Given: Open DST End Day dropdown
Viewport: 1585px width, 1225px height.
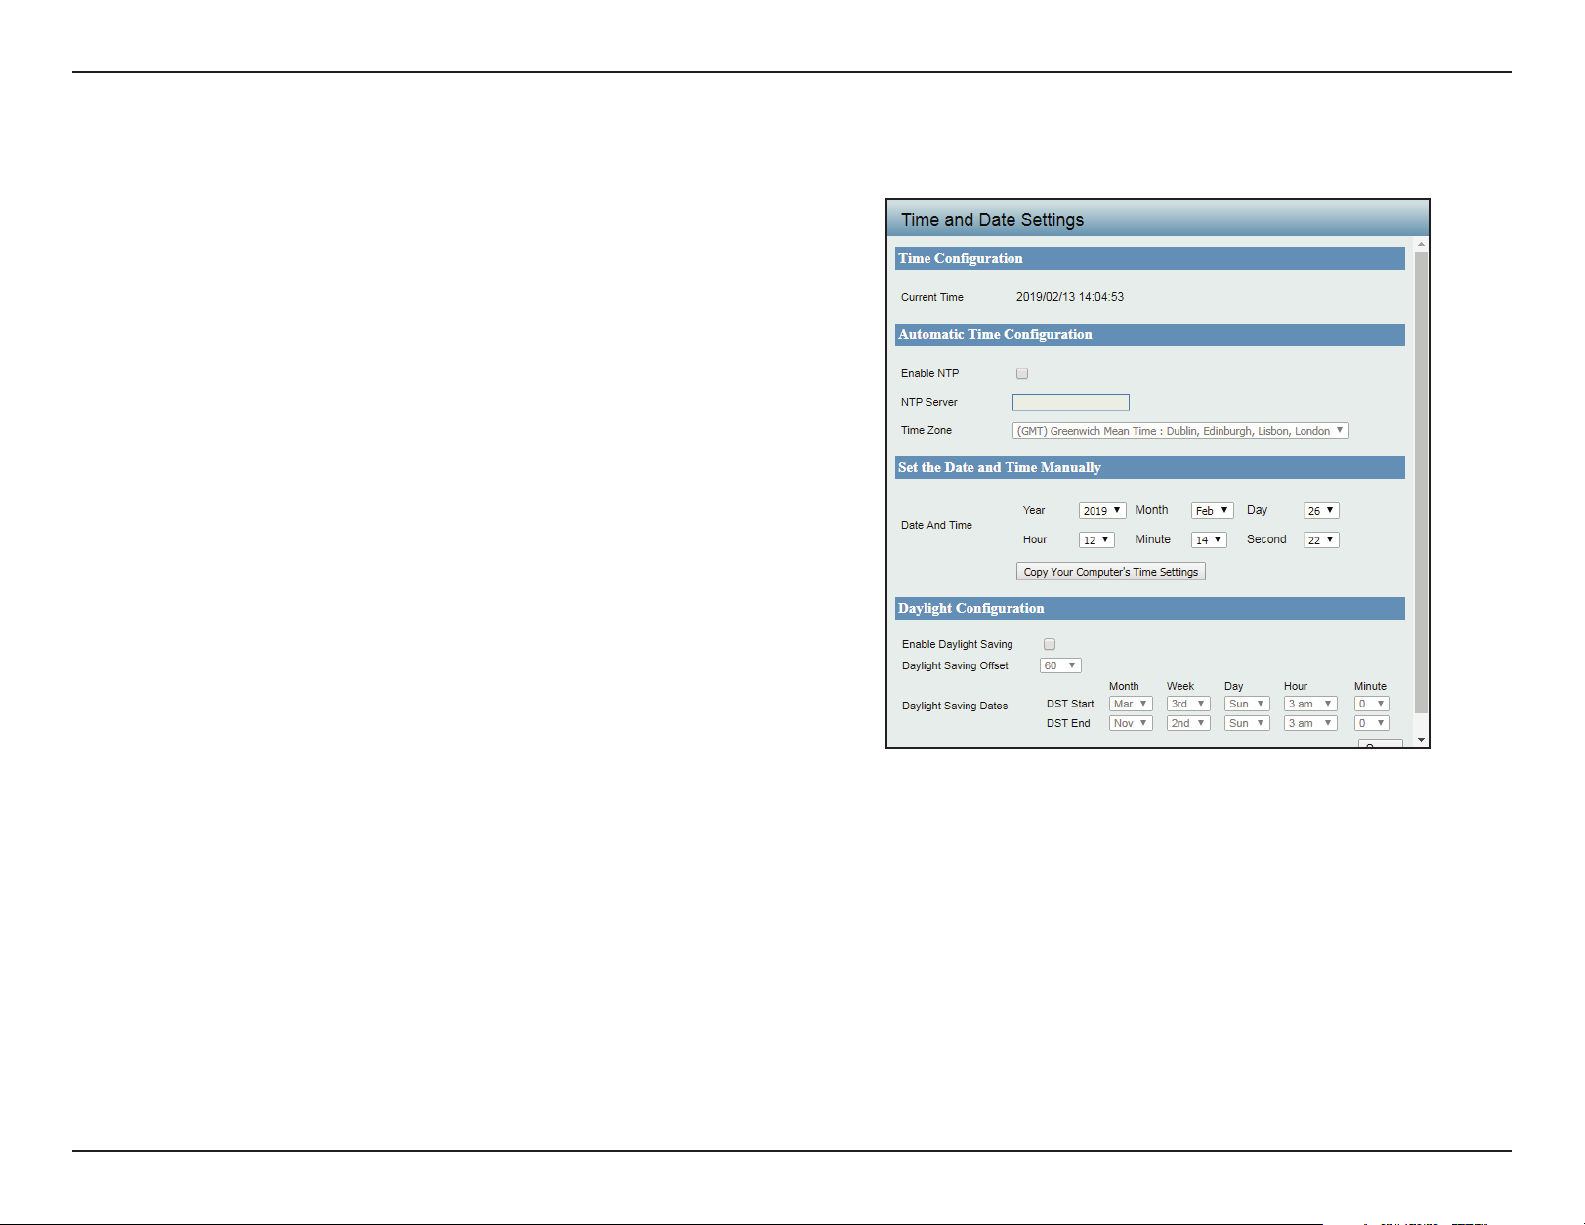Looking at the screenshot, I should click(x=1246, y=723).
